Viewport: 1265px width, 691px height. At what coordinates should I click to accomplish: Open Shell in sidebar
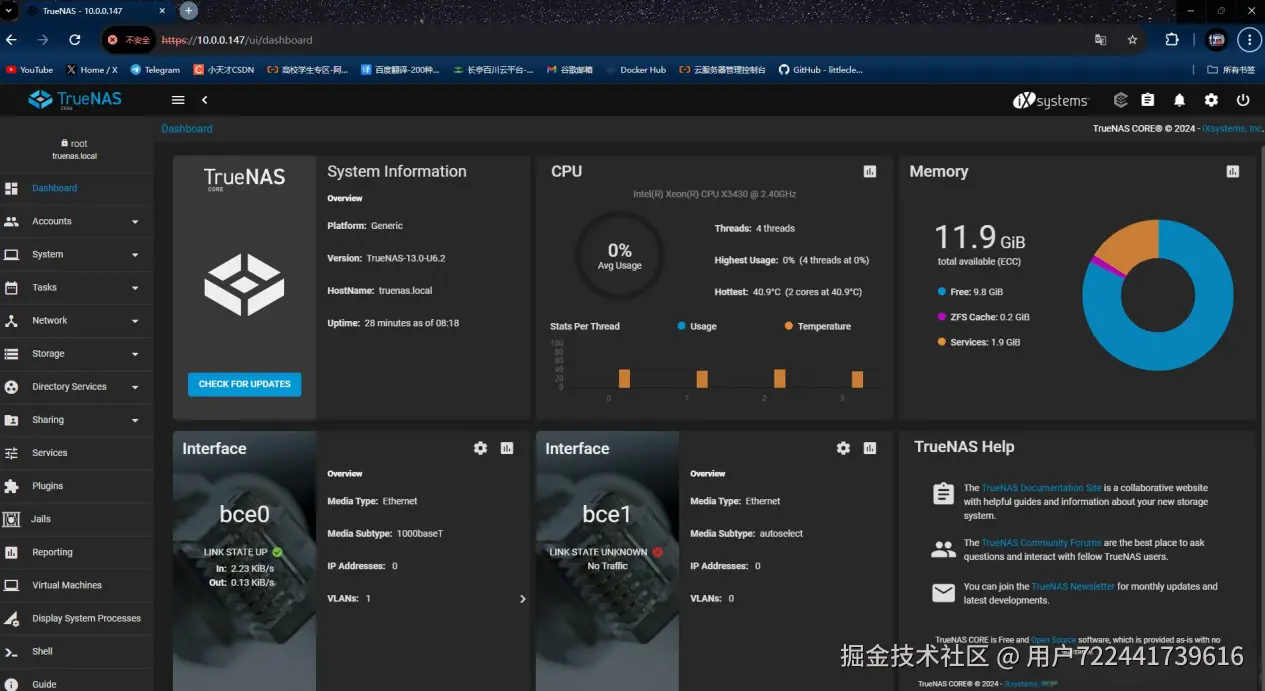pyautogui.click(x=76, y=651)
